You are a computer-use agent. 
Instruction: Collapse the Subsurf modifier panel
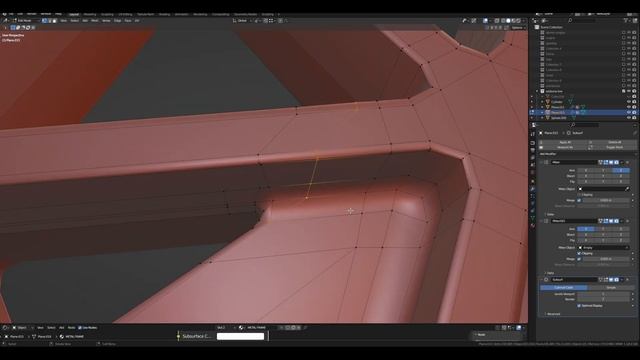pos(541,280)
